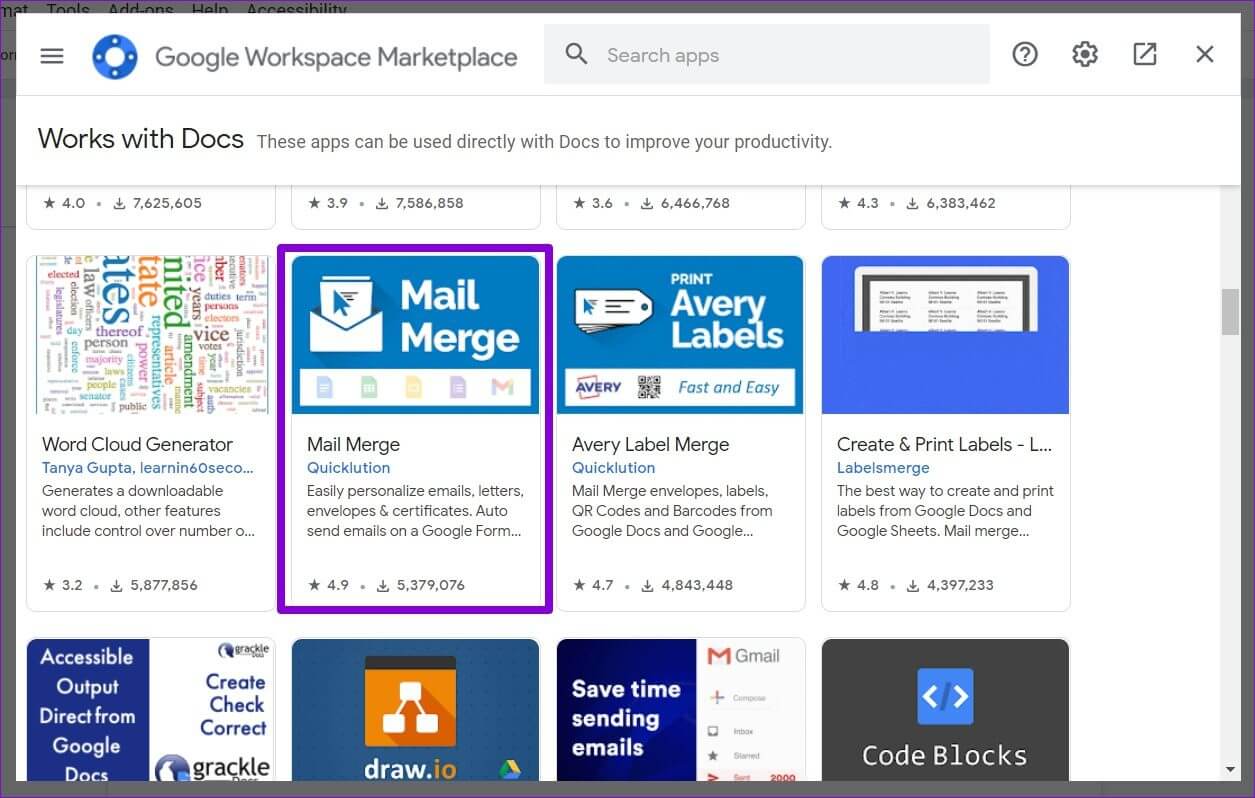Open the Mail Merge app banner

pyautogui.click(x=415, y=334)
